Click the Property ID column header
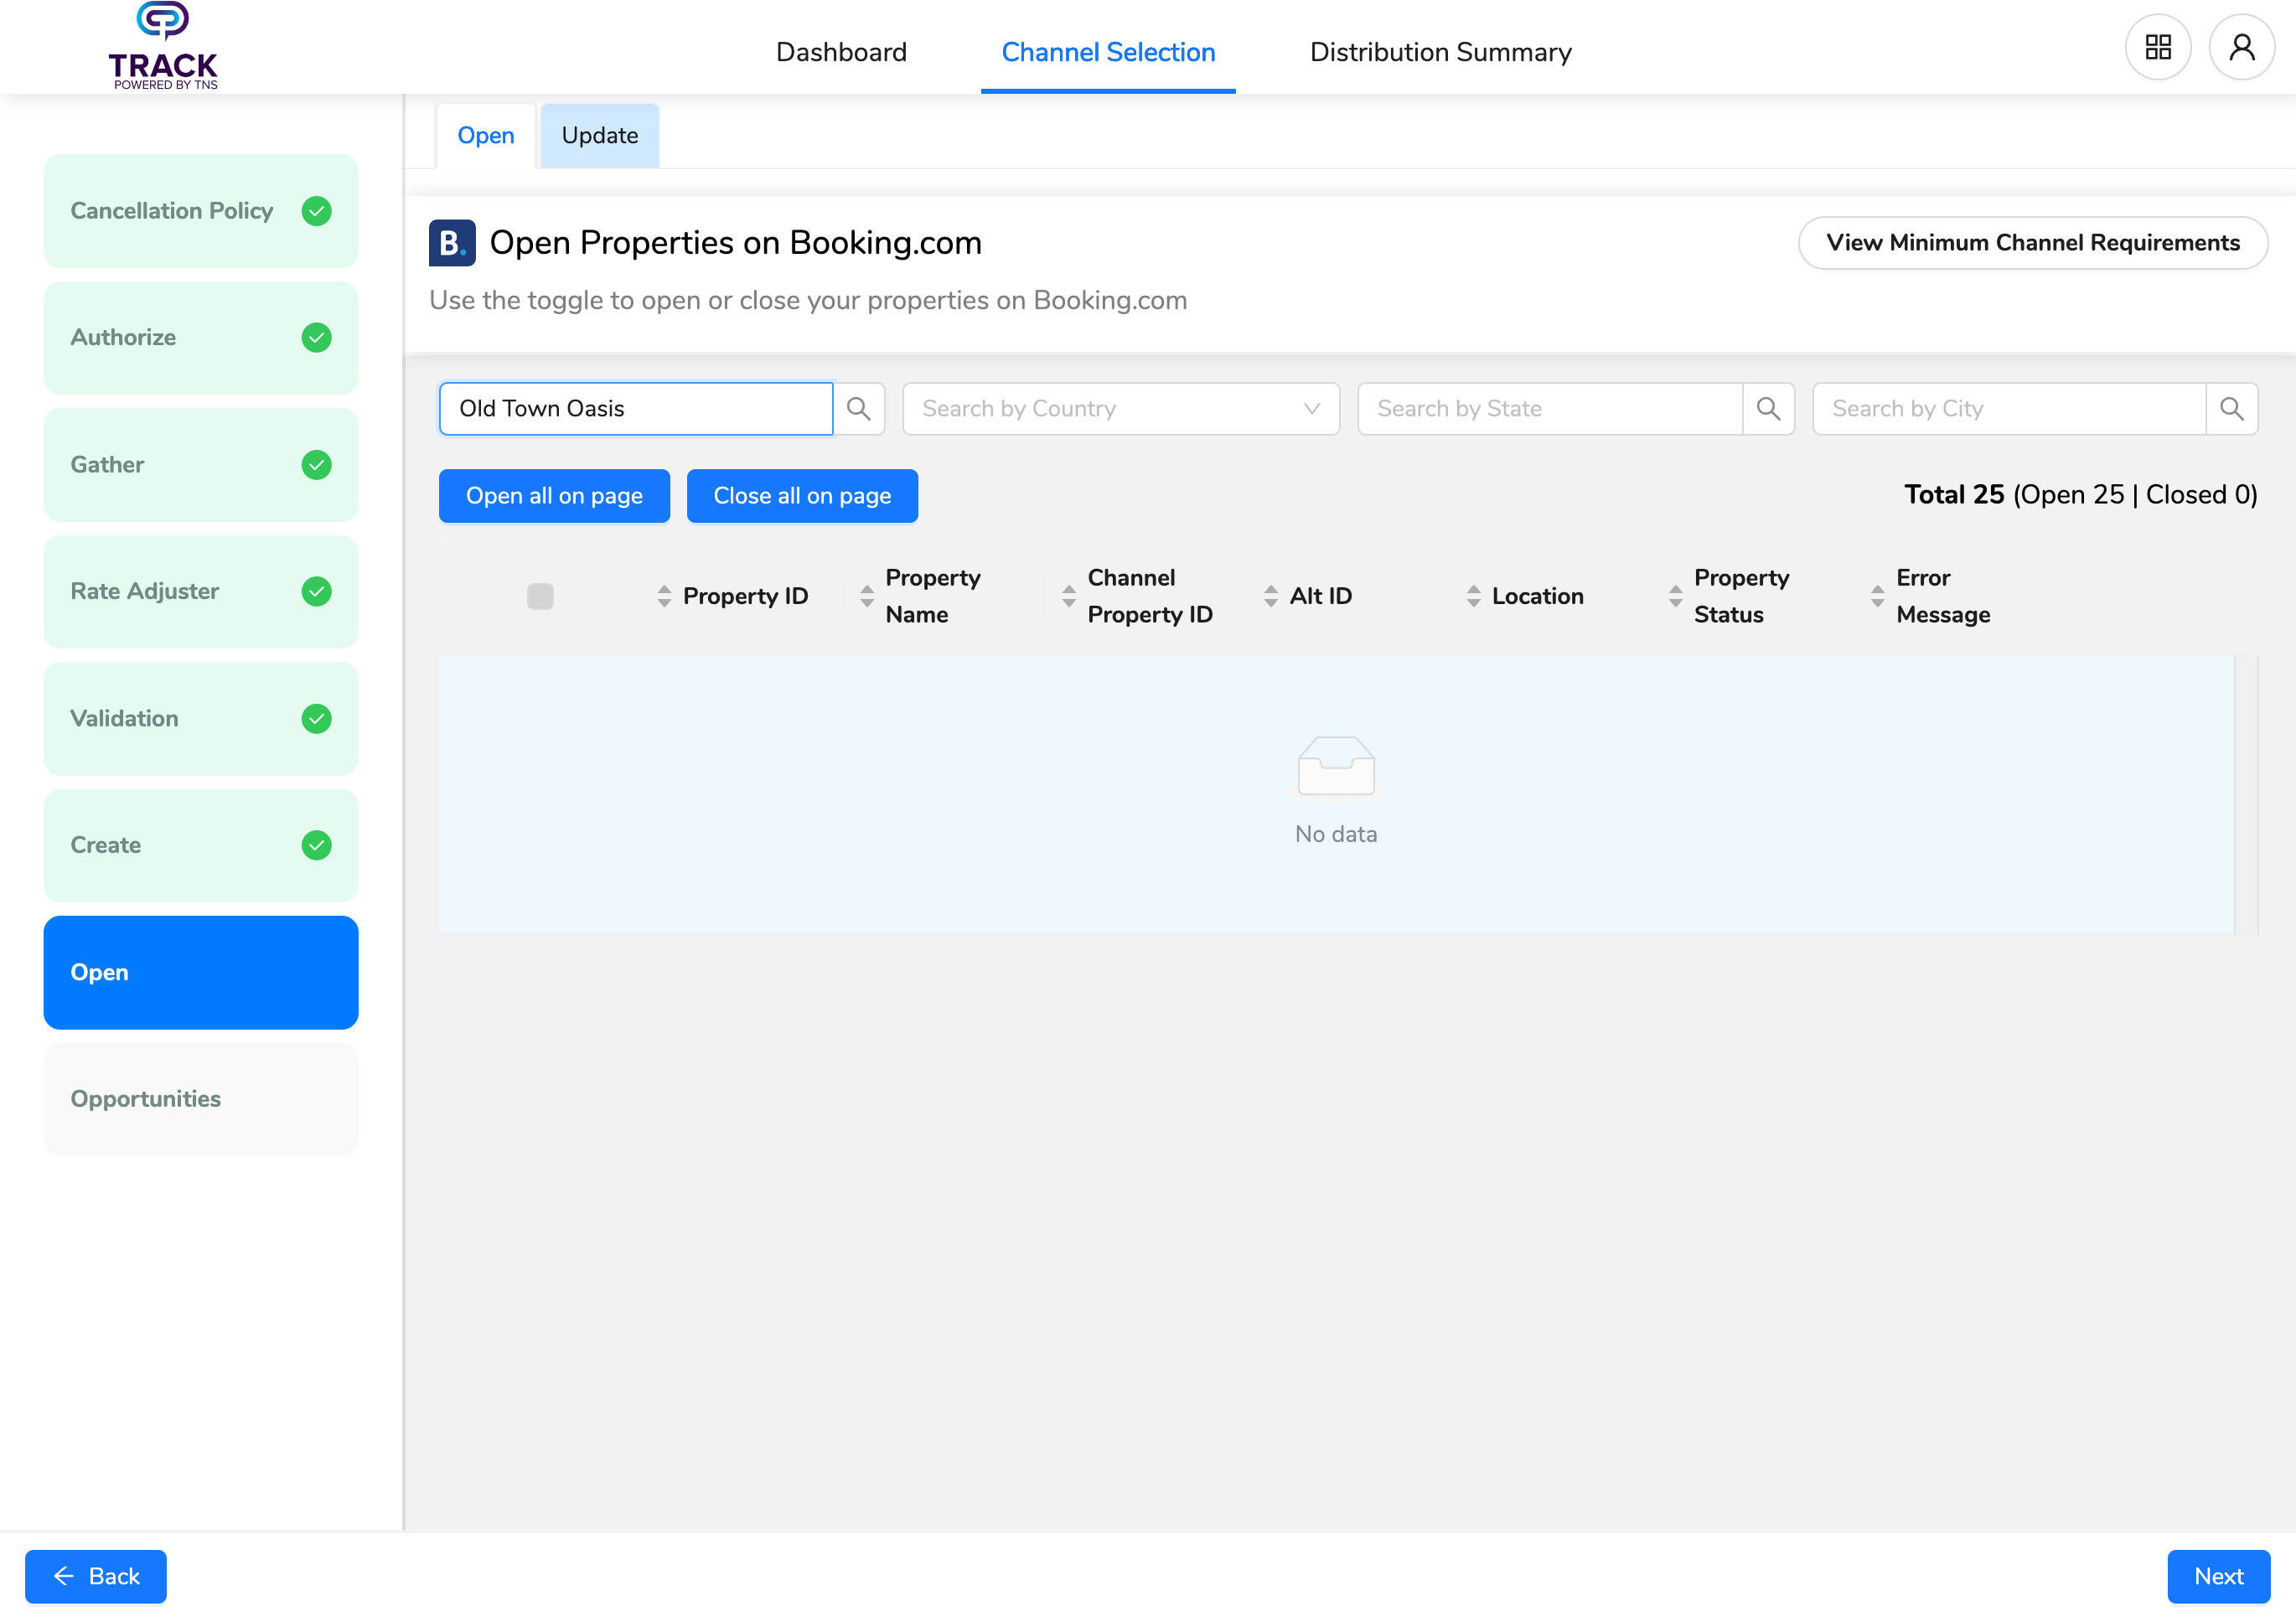 click(x=745, y=596)
